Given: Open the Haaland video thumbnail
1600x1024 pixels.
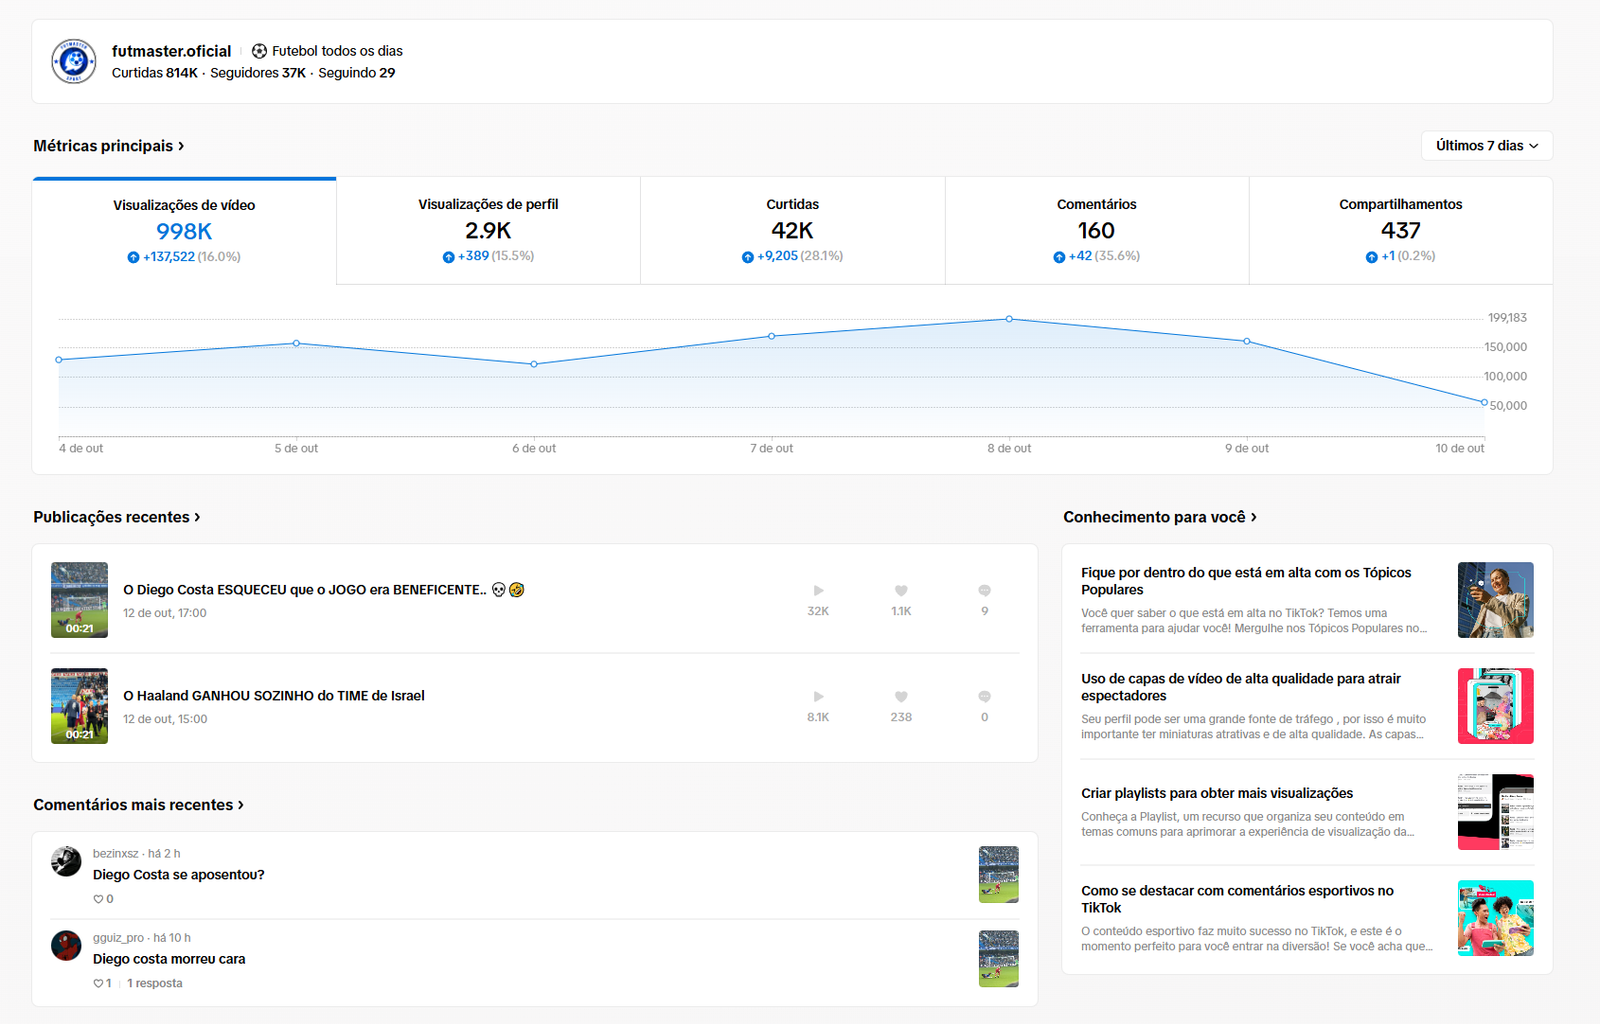Looking at the screenshot, I should (x=80, y=706).
